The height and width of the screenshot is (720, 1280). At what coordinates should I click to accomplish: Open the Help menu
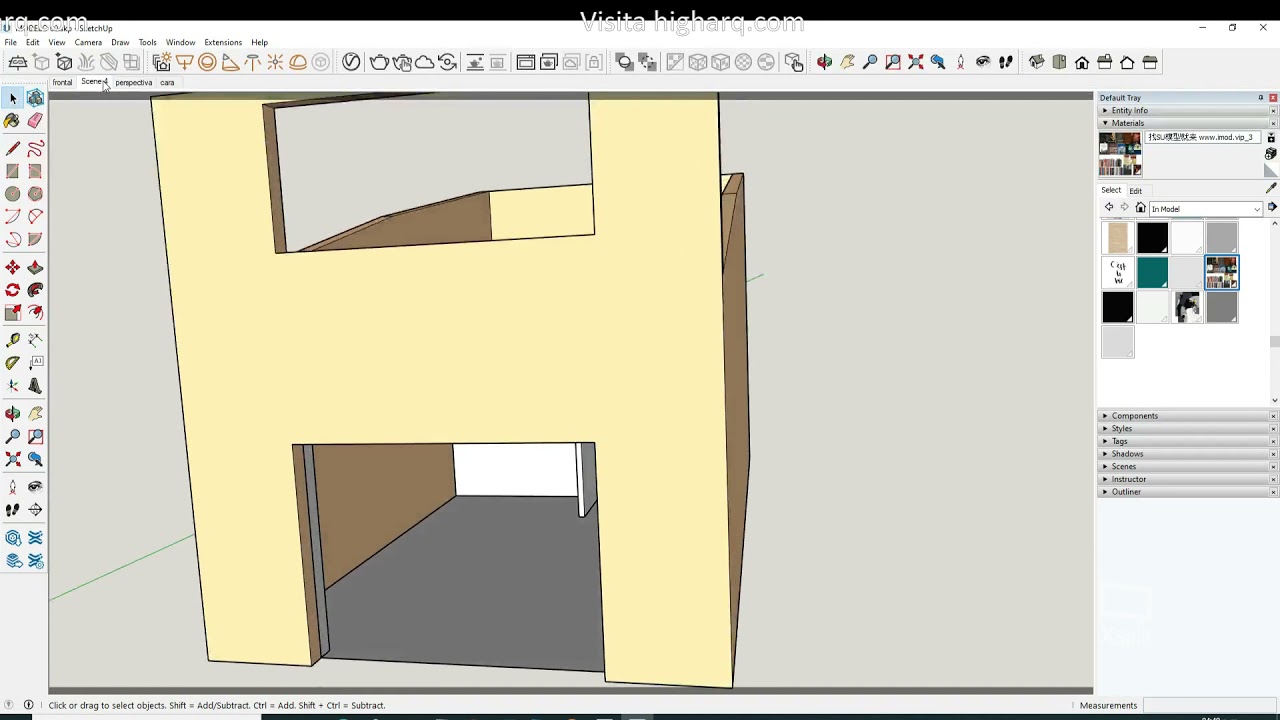[x=259, y=42]
